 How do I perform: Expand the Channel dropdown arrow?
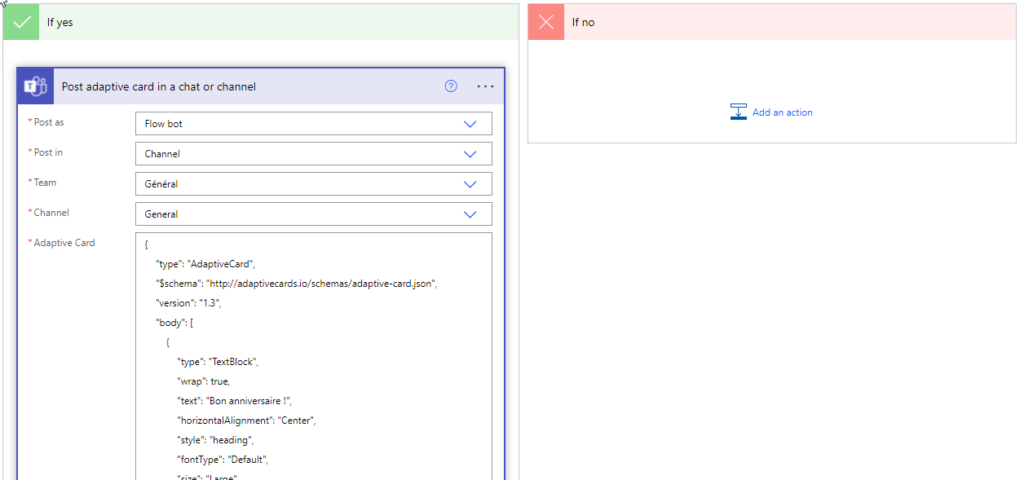(x=470, y=214)
